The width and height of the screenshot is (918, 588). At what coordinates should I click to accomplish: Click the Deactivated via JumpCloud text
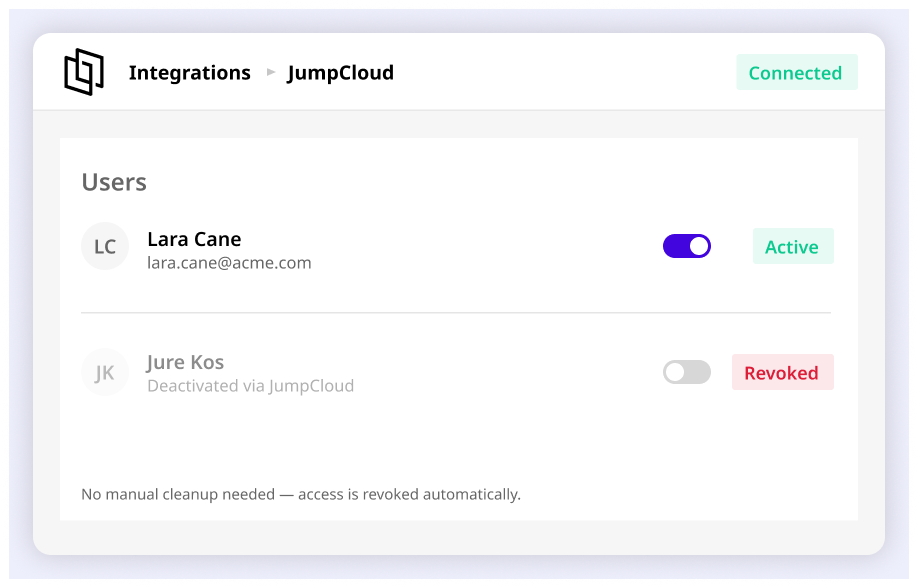coord(251,386)
